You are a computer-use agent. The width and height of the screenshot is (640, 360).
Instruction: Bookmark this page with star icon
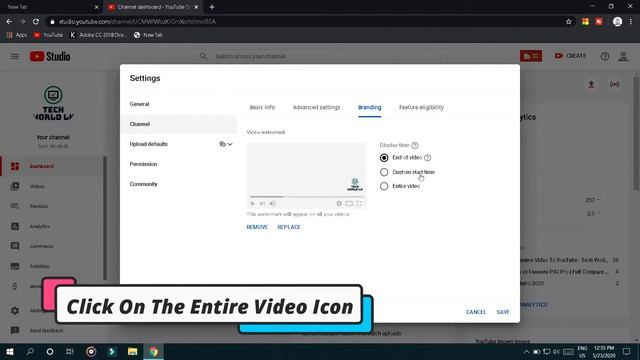[x=569, y=22]
